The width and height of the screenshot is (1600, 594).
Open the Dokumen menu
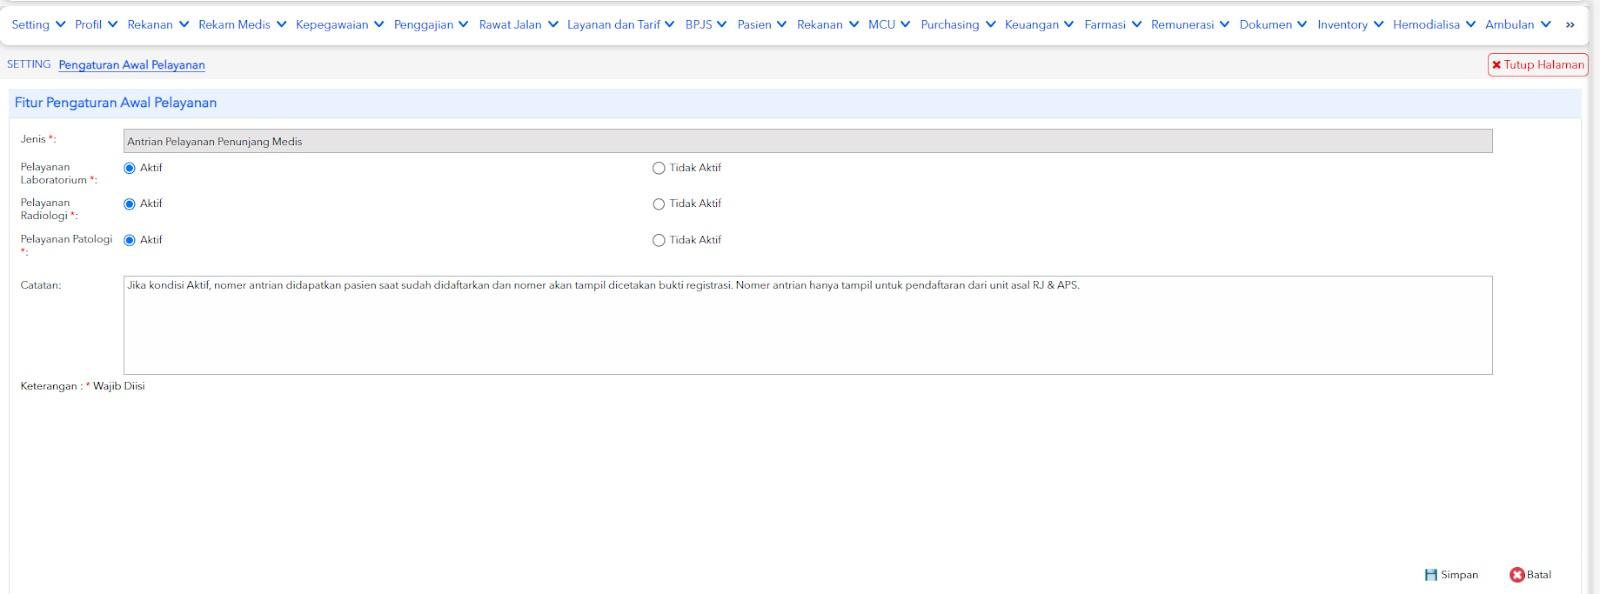click(1273, 25)
